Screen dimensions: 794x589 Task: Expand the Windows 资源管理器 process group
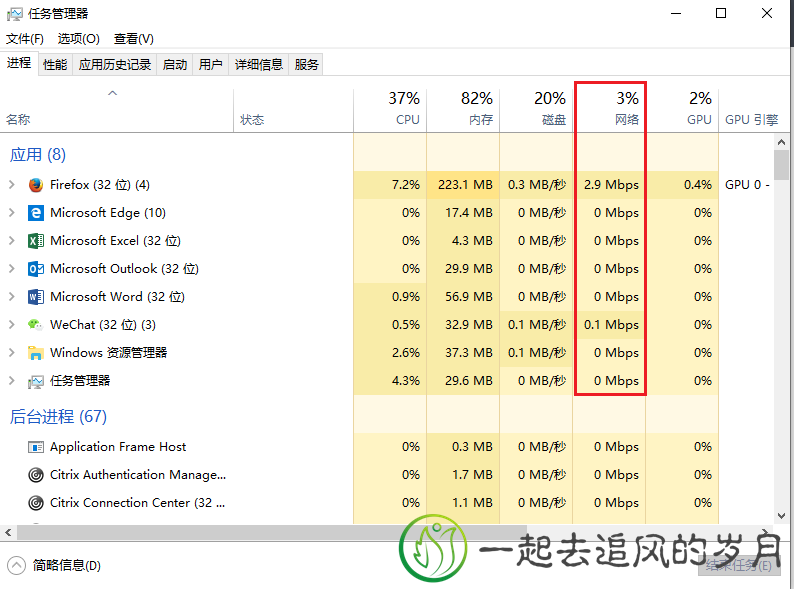click(x=12, y=352)
